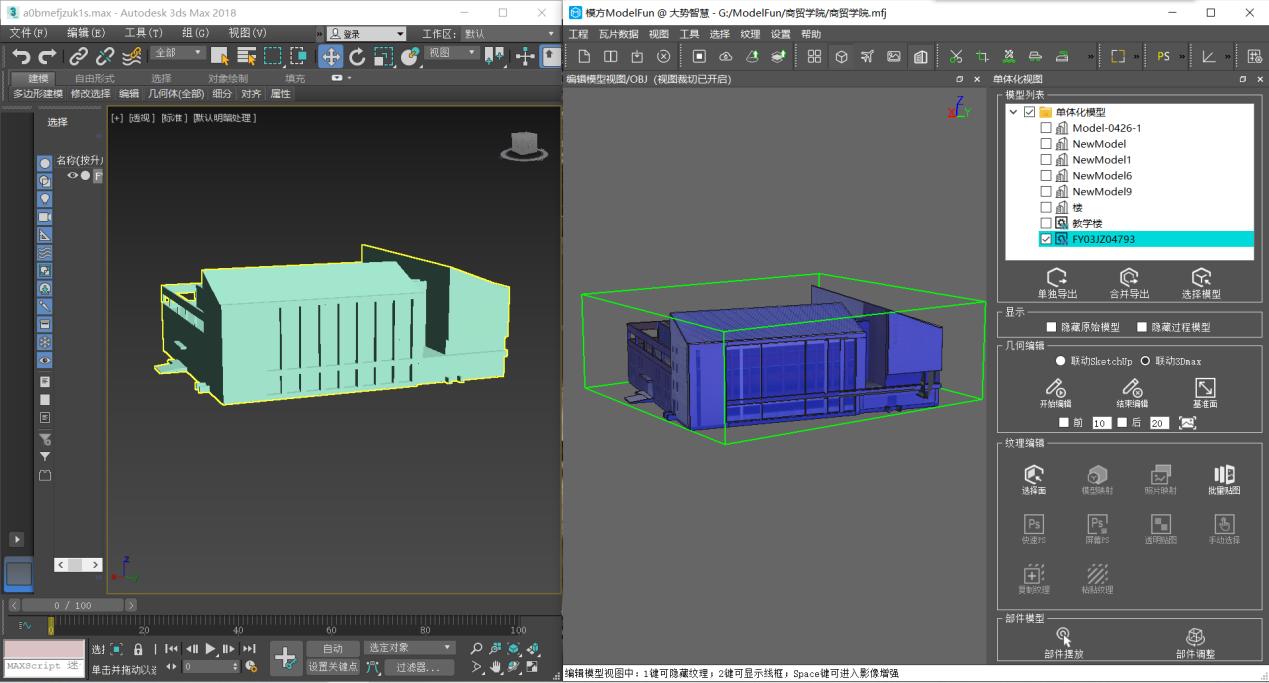
Task: Click the airplane icon in ModelFun toolbar
Action: tap(867, 57)
